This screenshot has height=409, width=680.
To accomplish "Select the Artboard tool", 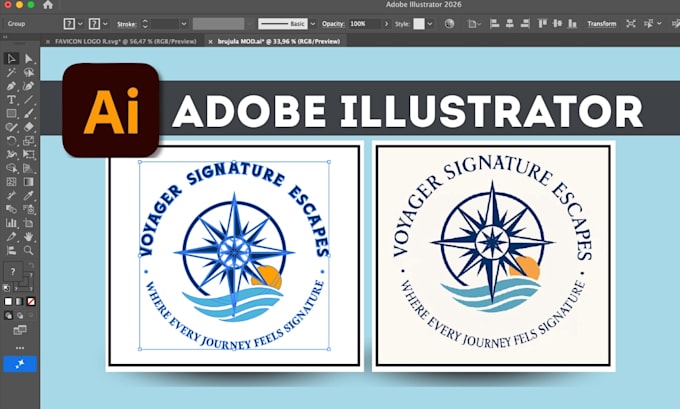I will pyautogui.click(x=28, y=223).
